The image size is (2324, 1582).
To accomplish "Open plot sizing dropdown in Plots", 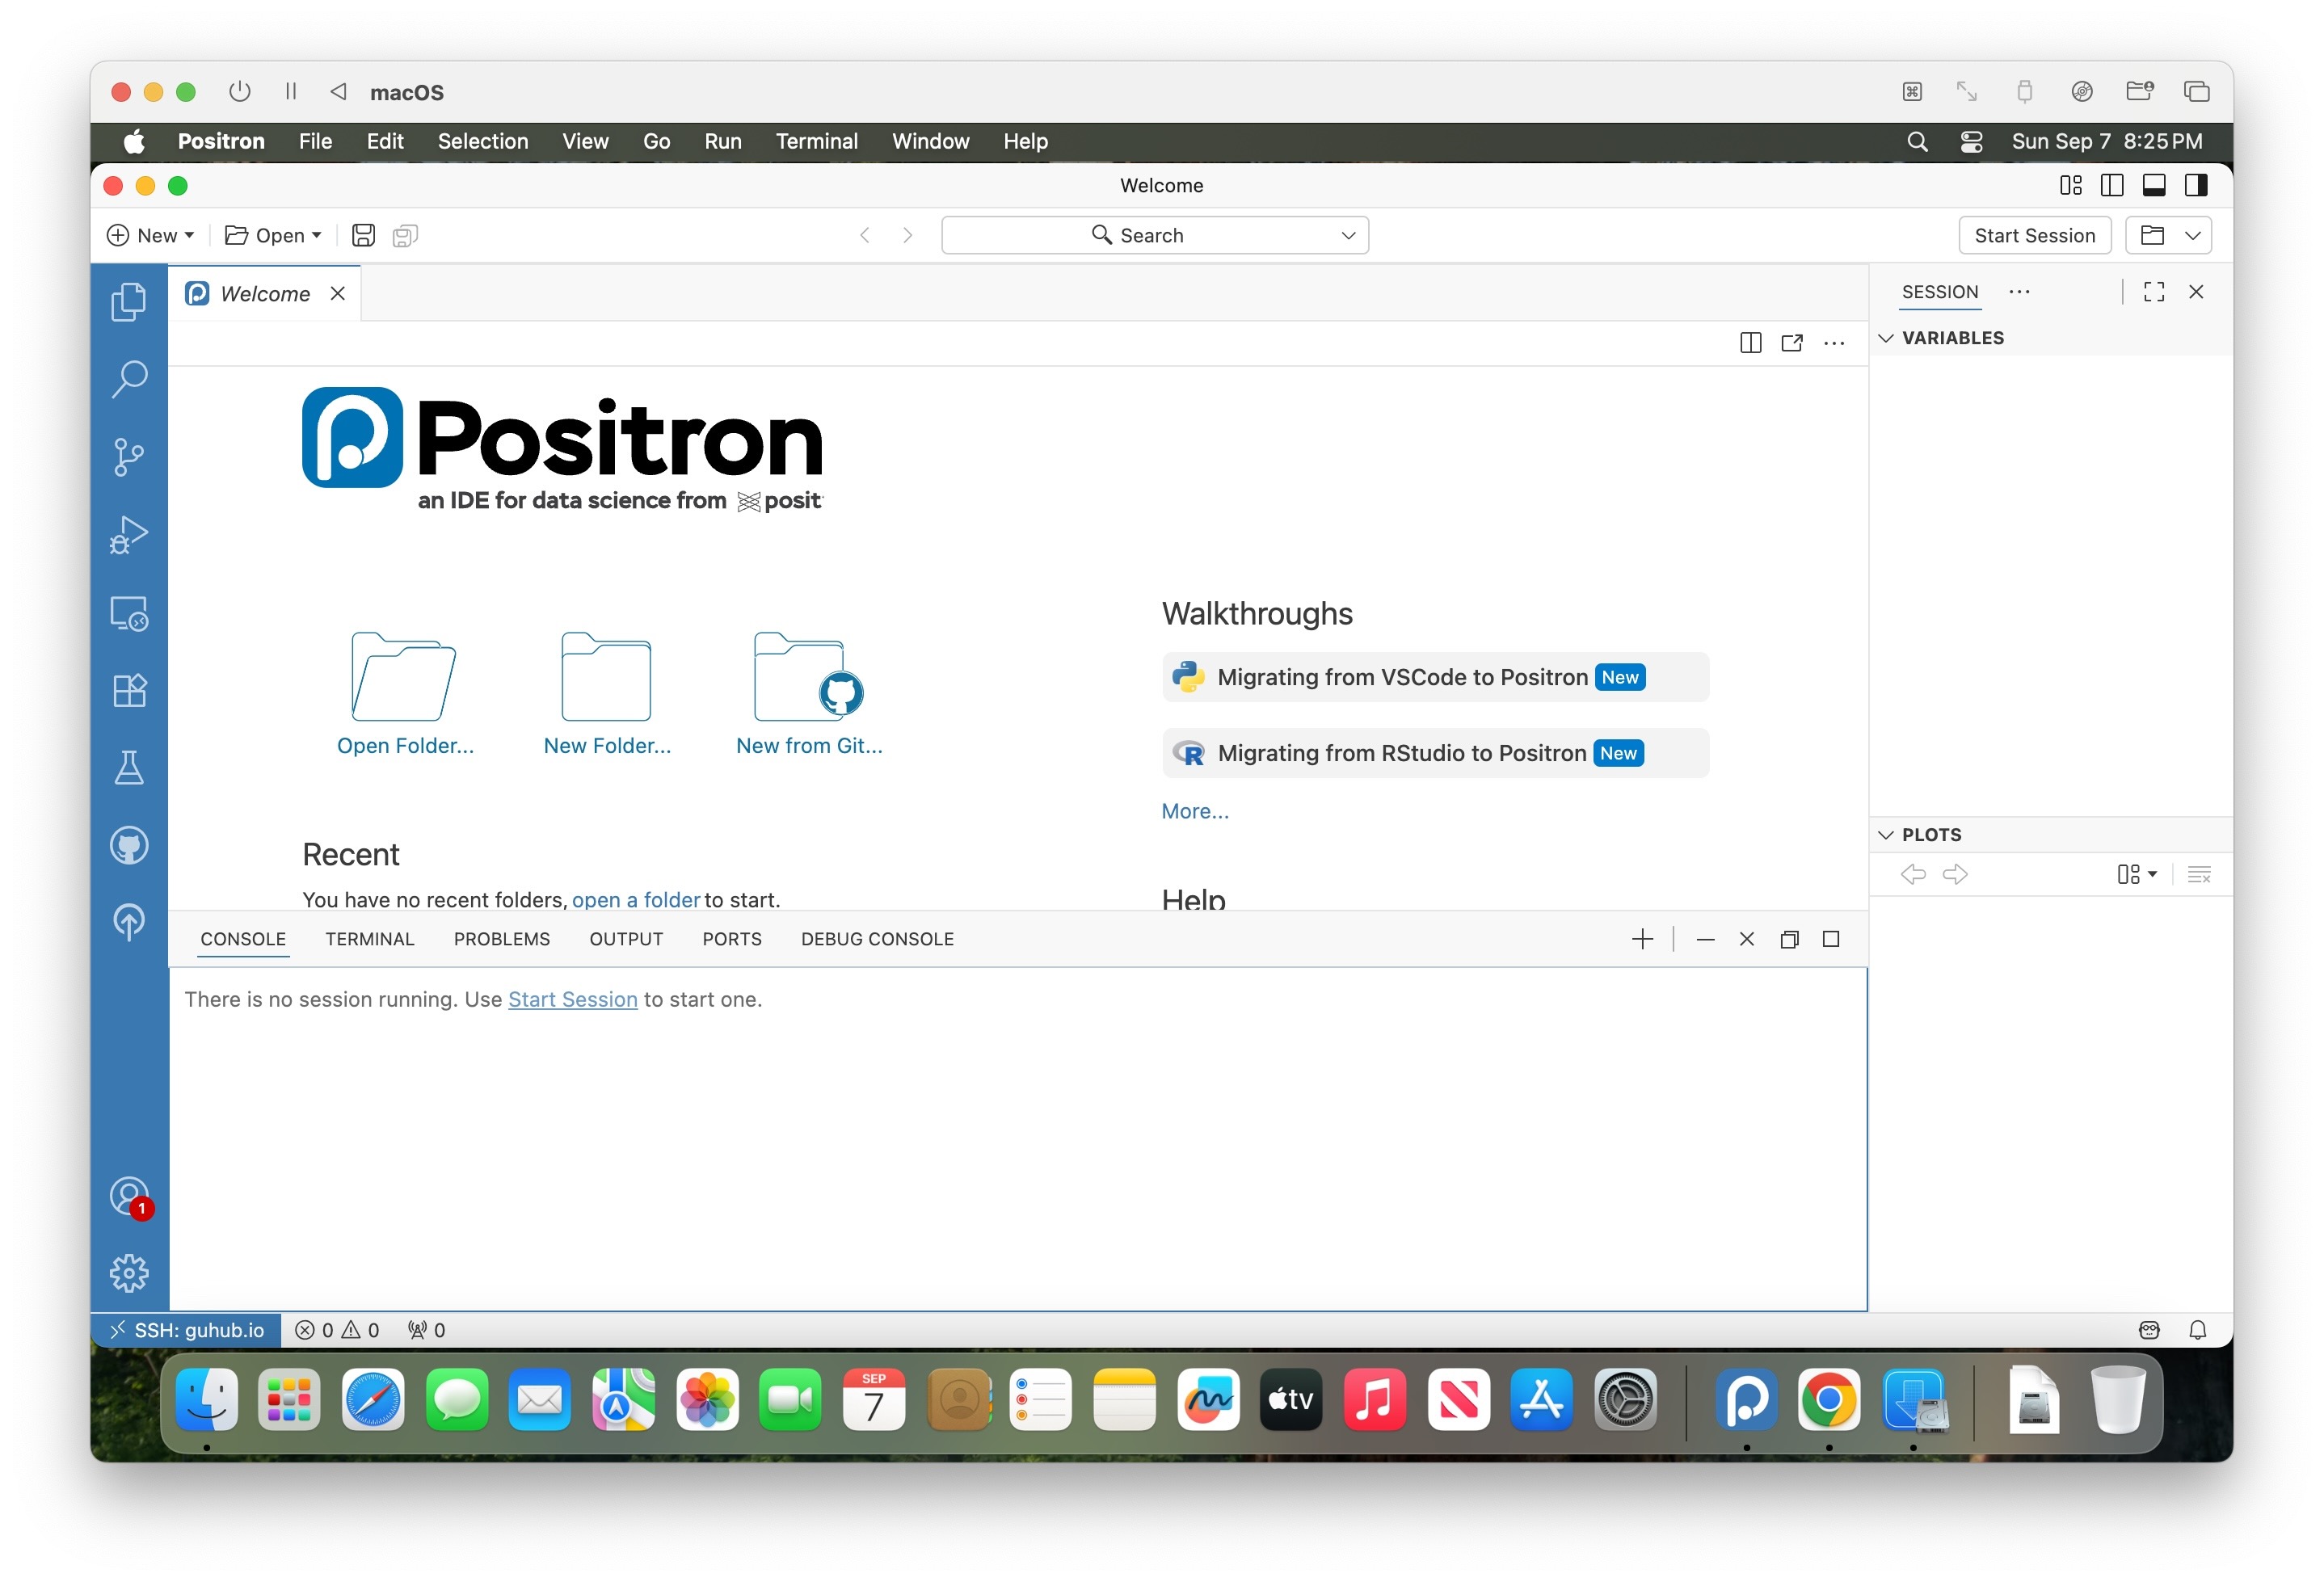I will pos(2137,875).
